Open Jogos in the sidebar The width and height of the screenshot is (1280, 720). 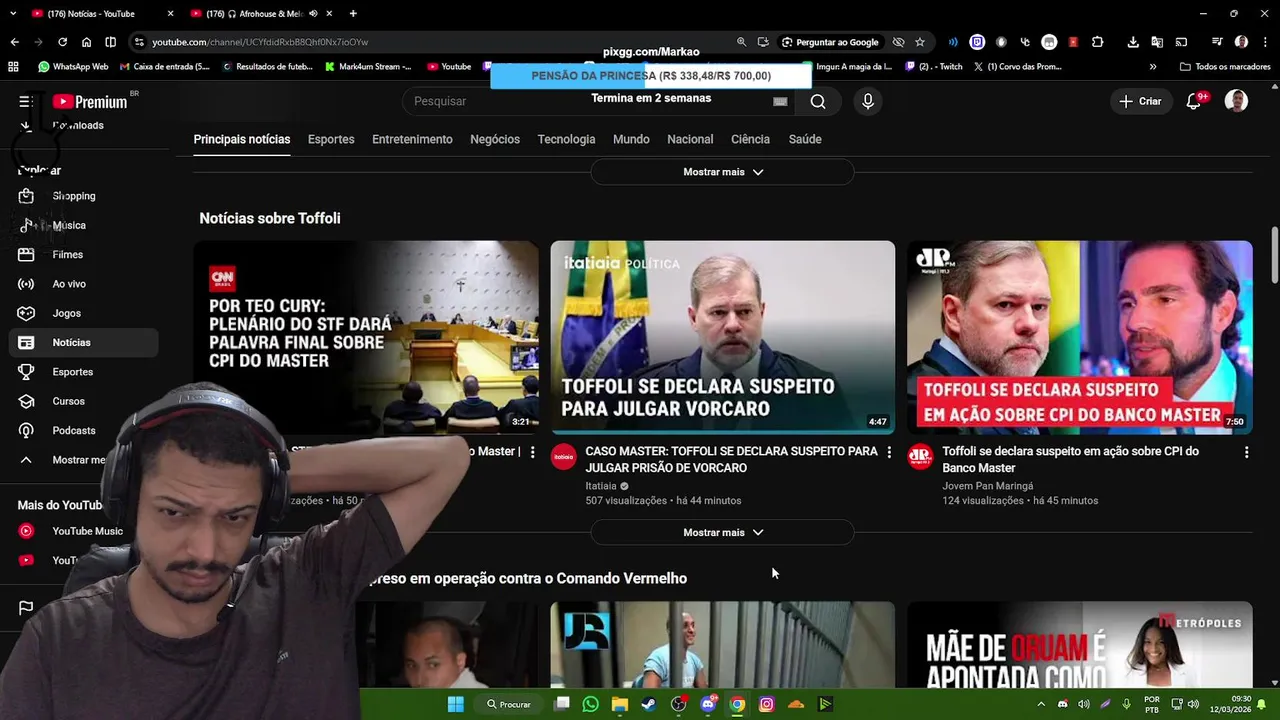point(84,313)
